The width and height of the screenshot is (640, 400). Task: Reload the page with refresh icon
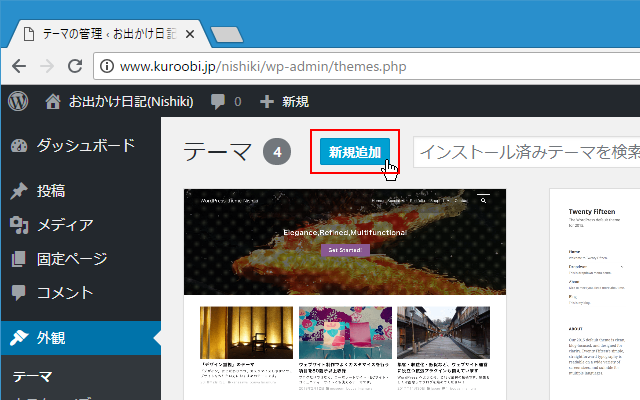[x=75, y=66]
